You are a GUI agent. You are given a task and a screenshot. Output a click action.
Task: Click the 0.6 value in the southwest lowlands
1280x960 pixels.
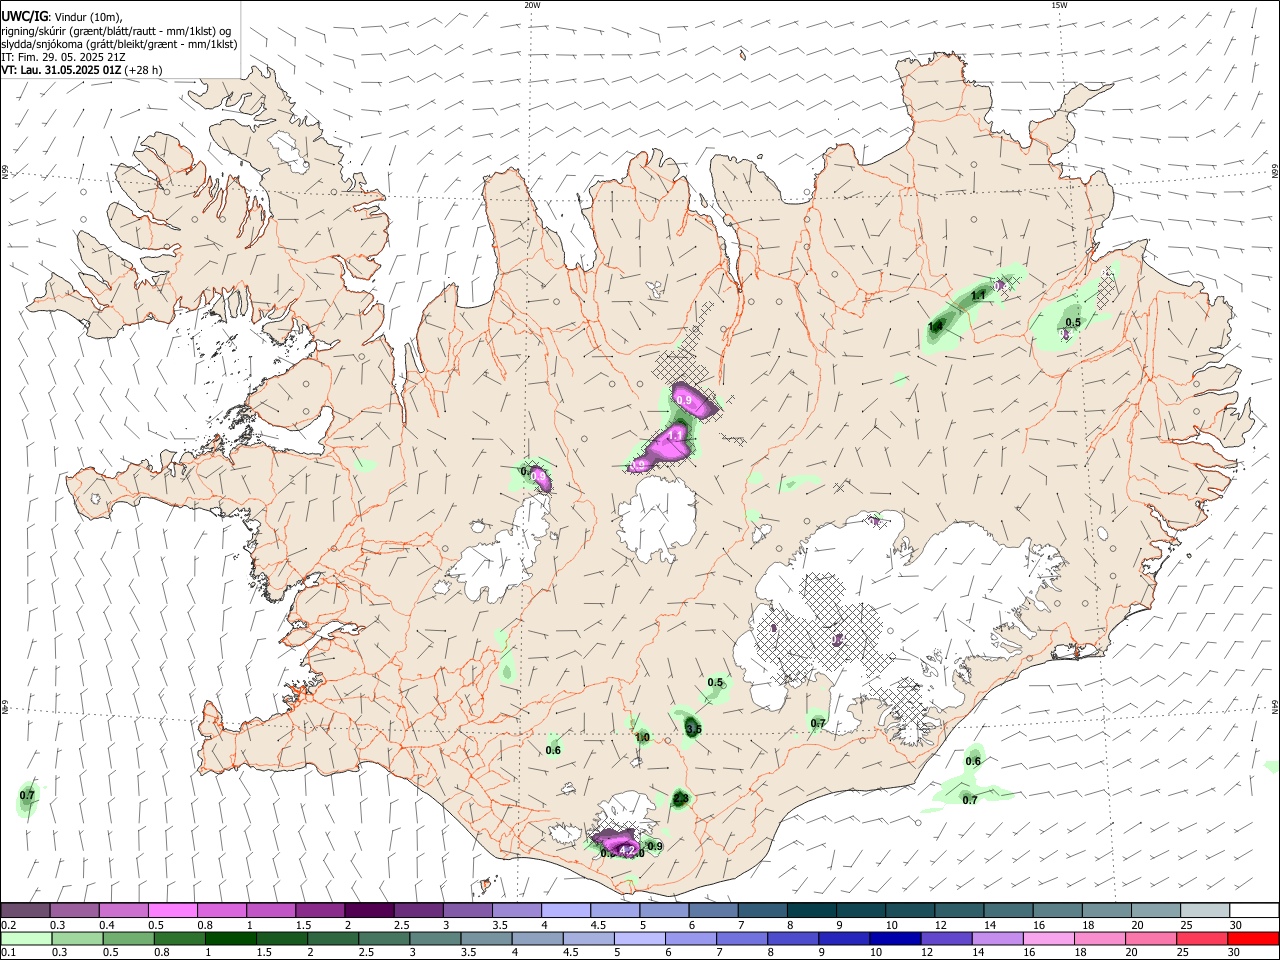[553, 750]
